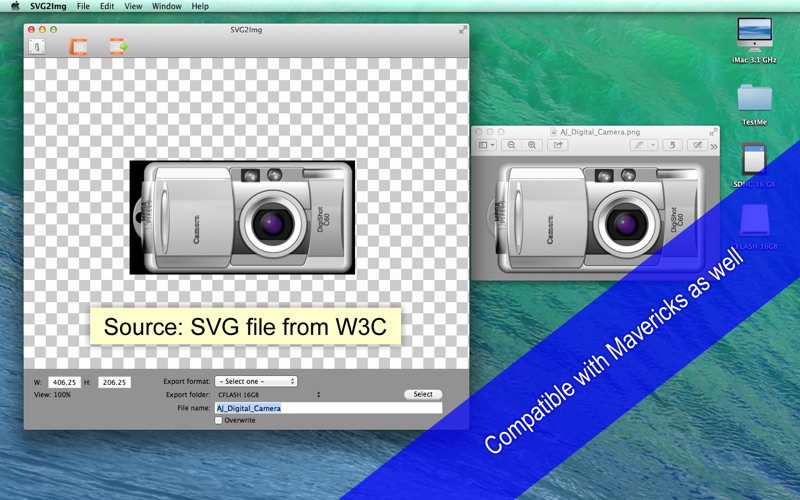Zoom in on AJ_Digital_Camera.png in Preview
Viewport: 800px width, 500px height.
[x=532, y=145]
